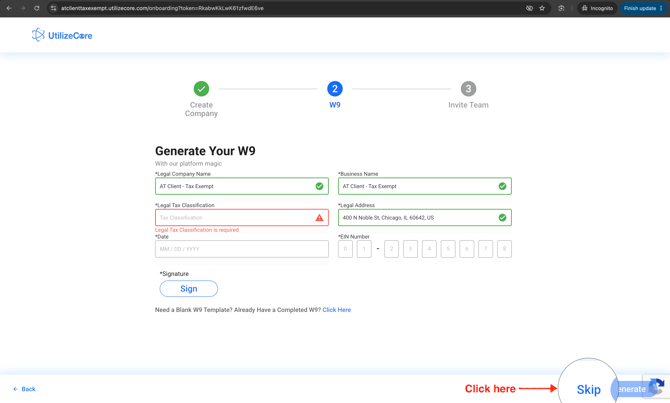Click last EIN digit box showing 8
670x403 pixels.
[504, 249]
